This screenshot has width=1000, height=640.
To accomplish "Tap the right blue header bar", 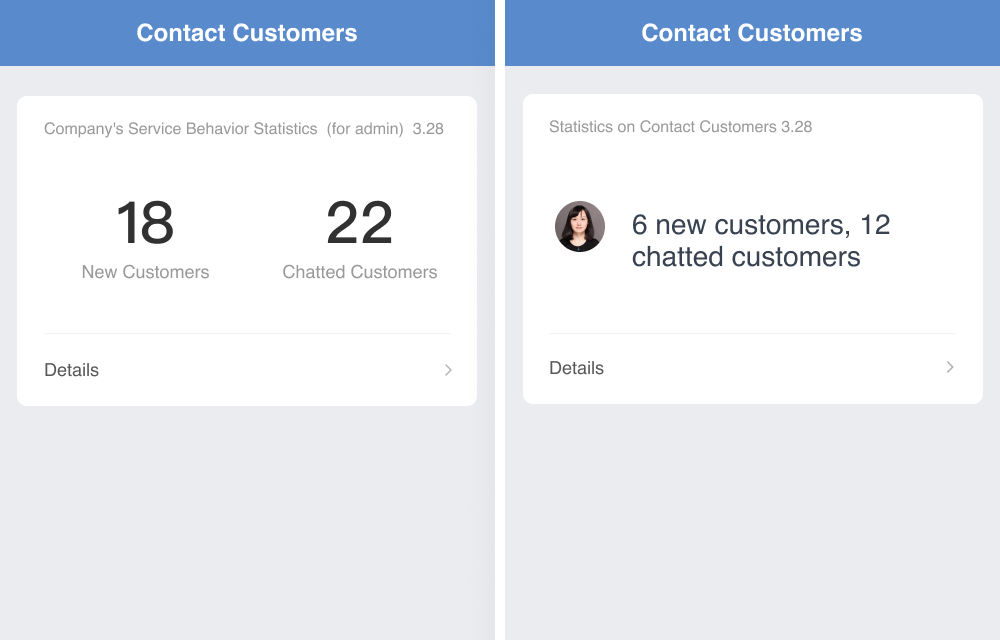I will click(x=753, y=33).
